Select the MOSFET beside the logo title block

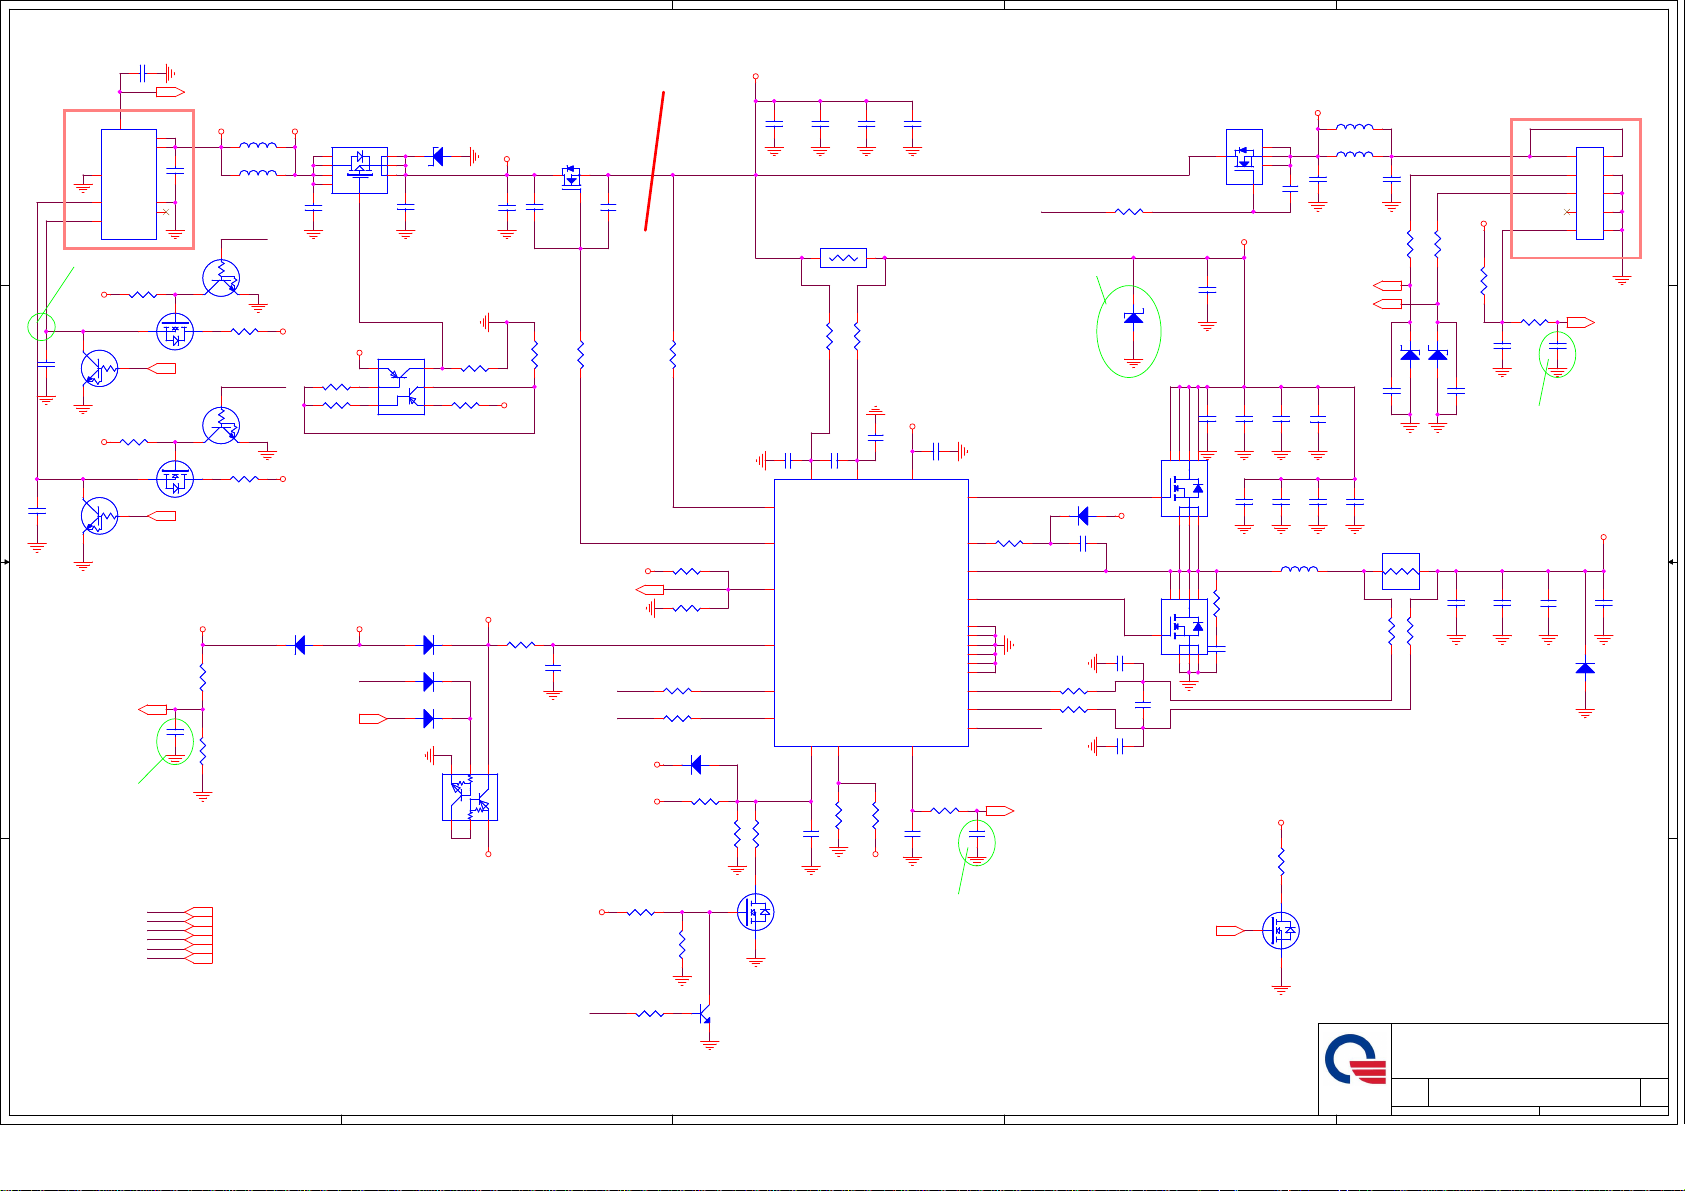(1281, 931)
